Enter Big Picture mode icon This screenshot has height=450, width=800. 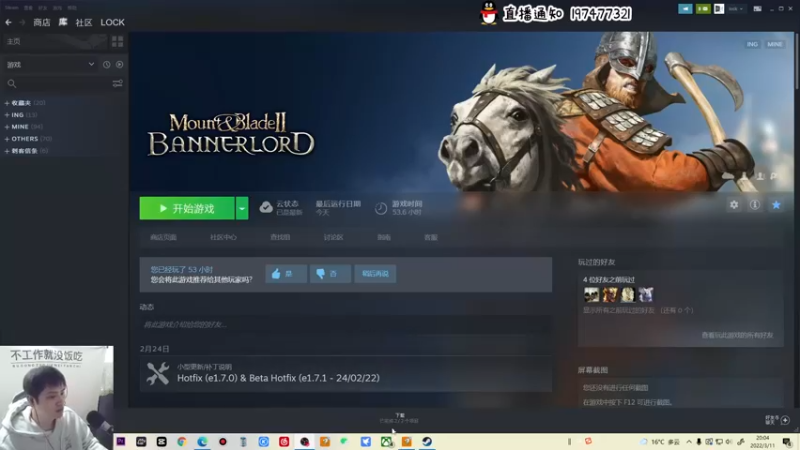(x=757, y=9)
